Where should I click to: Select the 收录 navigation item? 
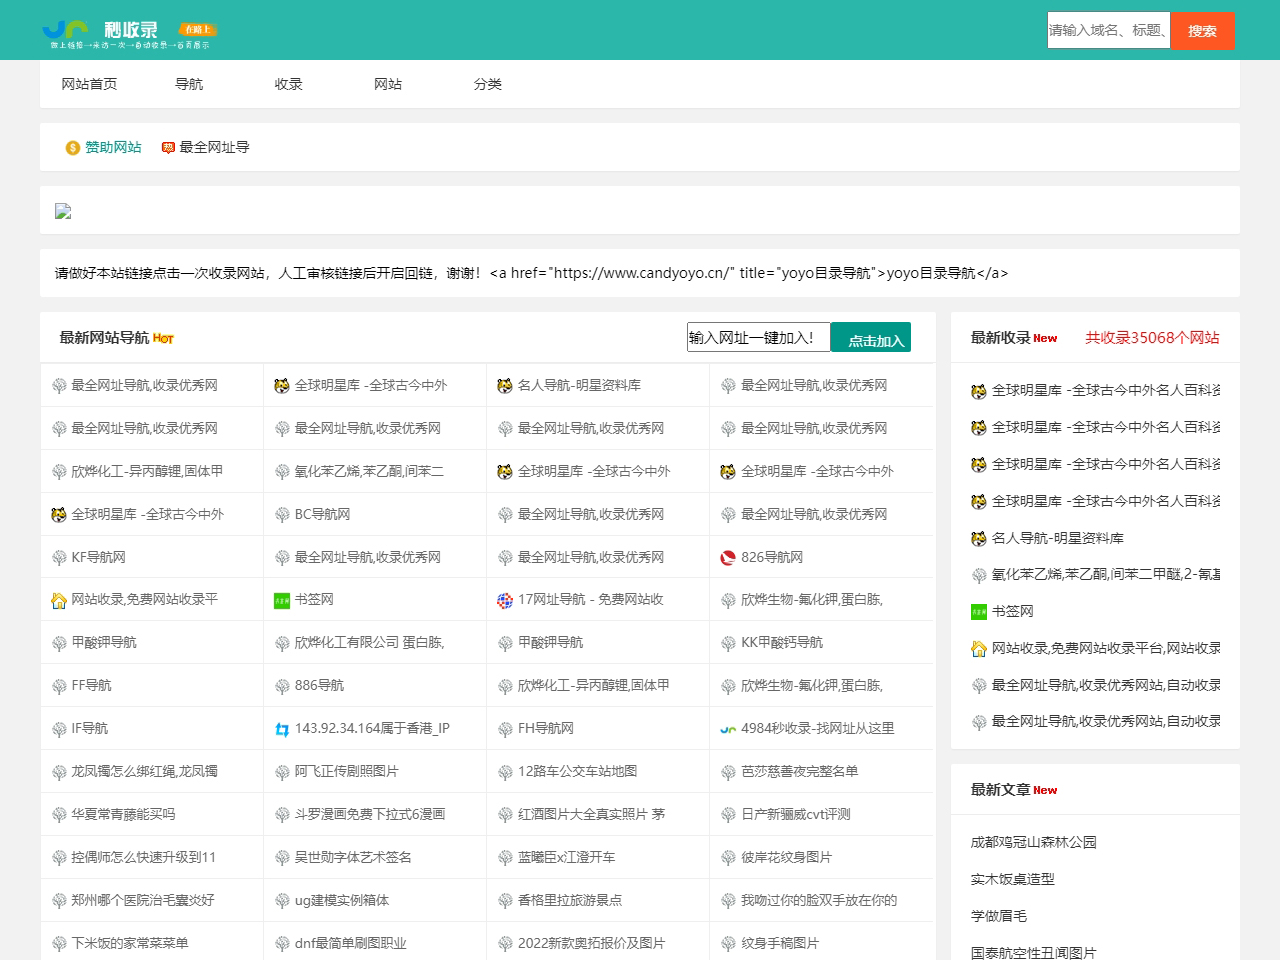(289, 84)
